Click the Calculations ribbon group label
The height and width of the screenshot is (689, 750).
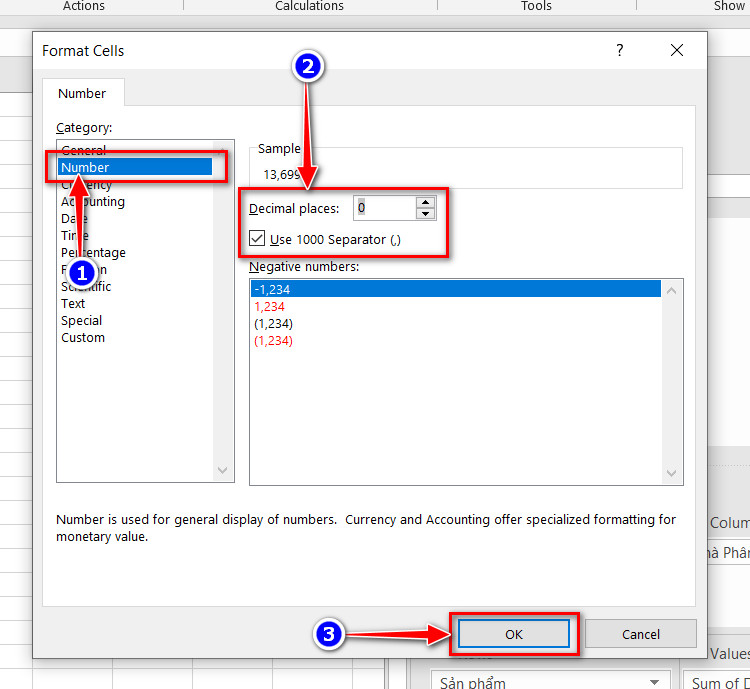point(309,6)
